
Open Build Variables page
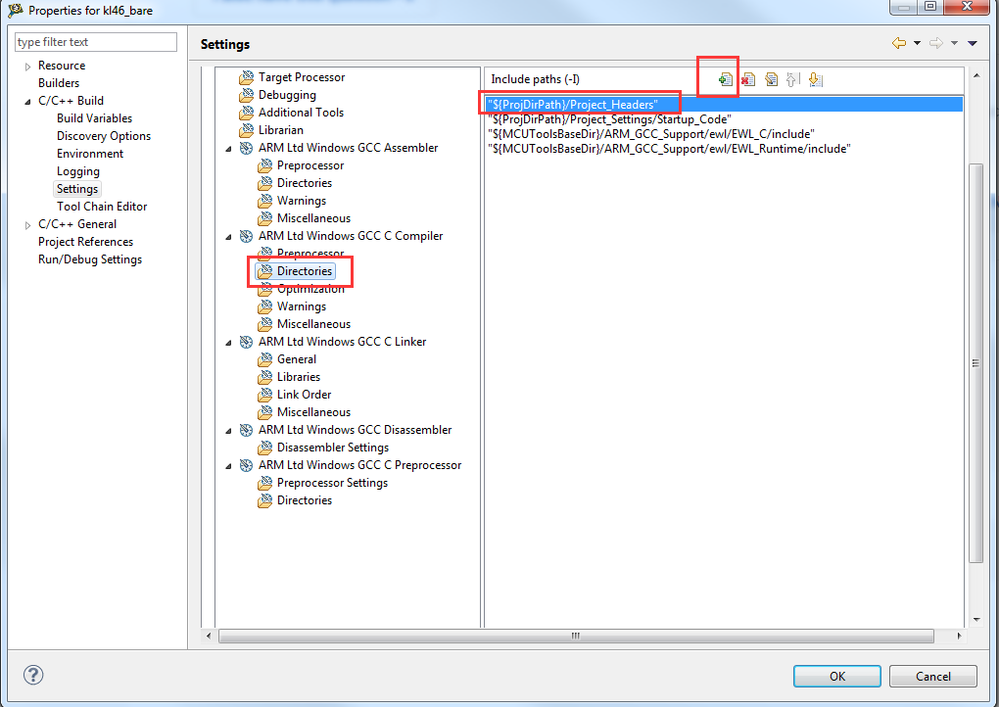(94, 118)
